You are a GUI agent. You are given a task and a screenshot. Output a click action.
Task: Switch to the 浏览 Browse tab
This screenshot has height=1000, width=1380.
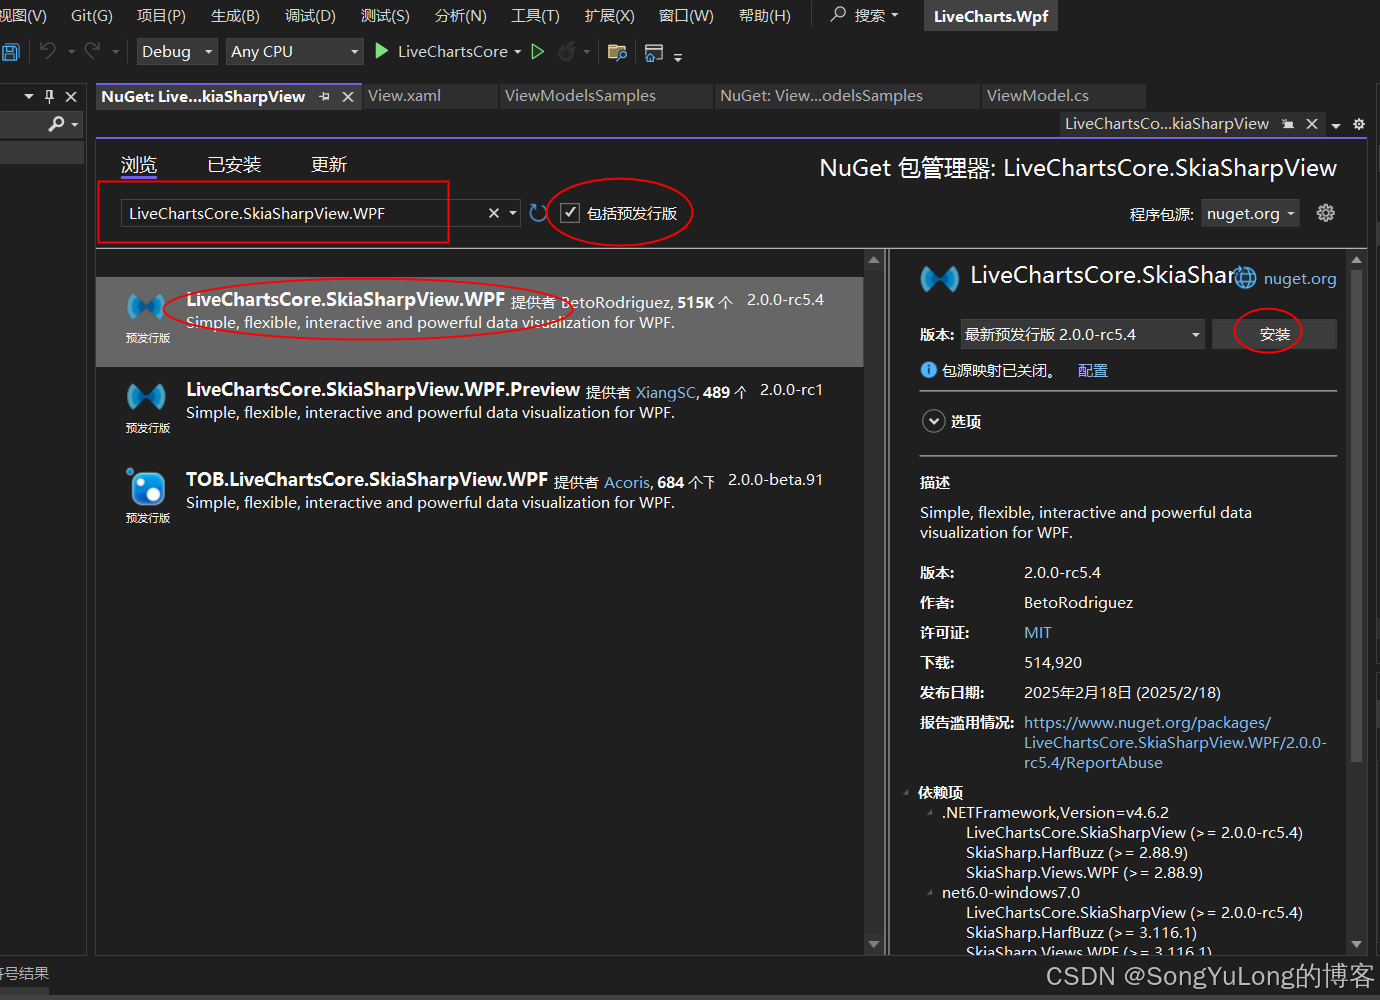(139, 165)
